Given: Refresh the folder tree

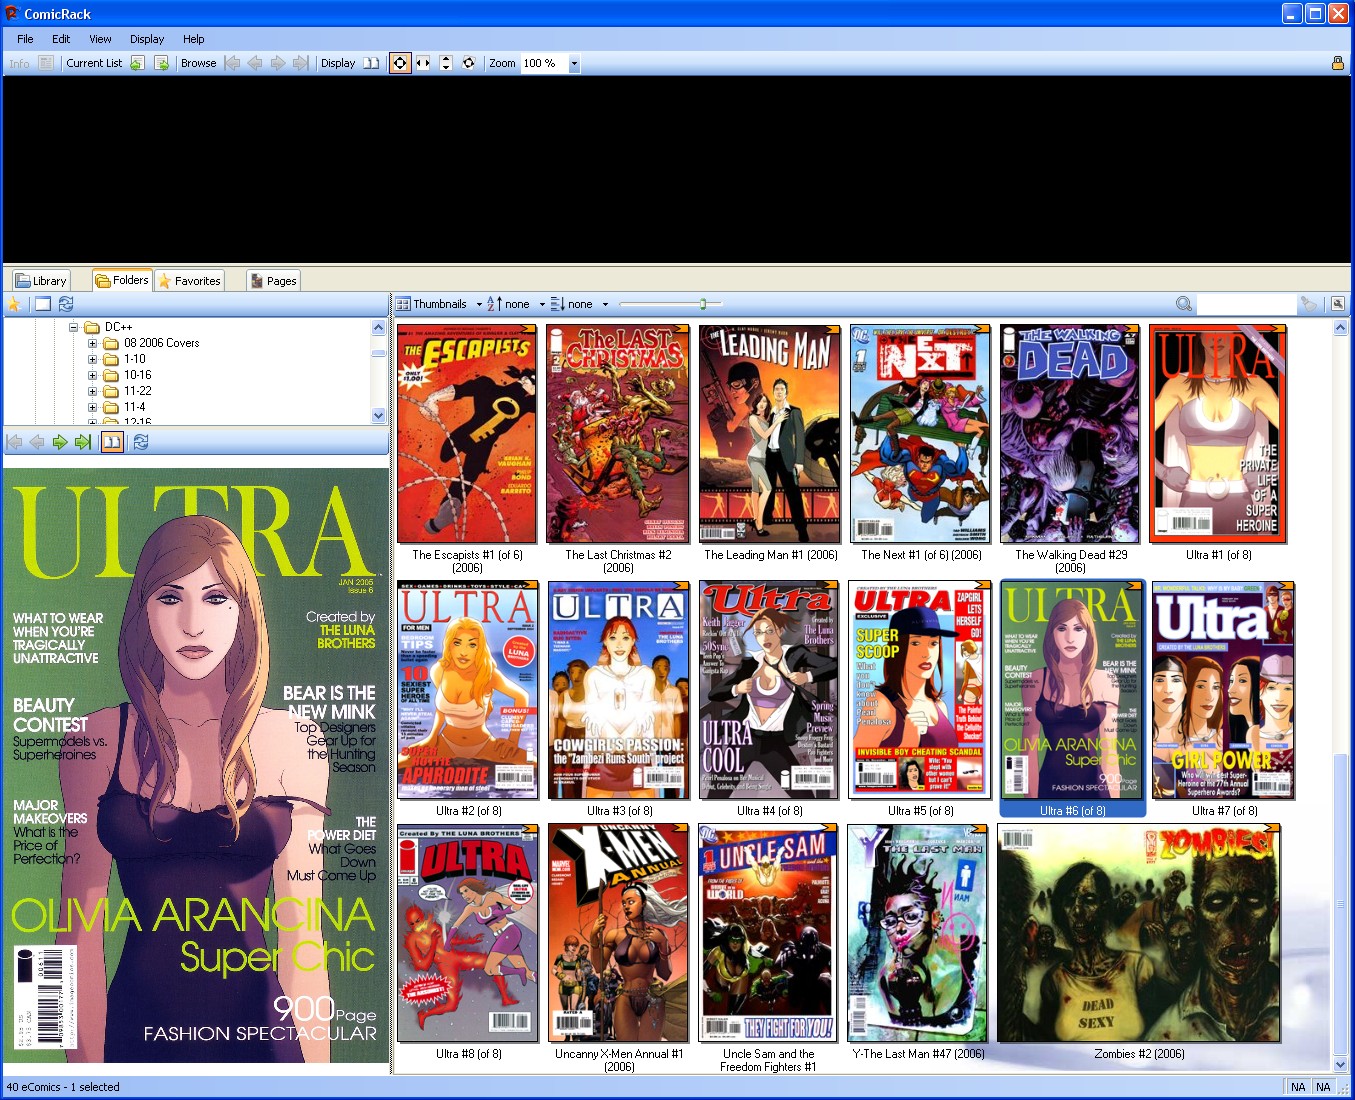Looking at the screenshot, I should tap(66, 304).
